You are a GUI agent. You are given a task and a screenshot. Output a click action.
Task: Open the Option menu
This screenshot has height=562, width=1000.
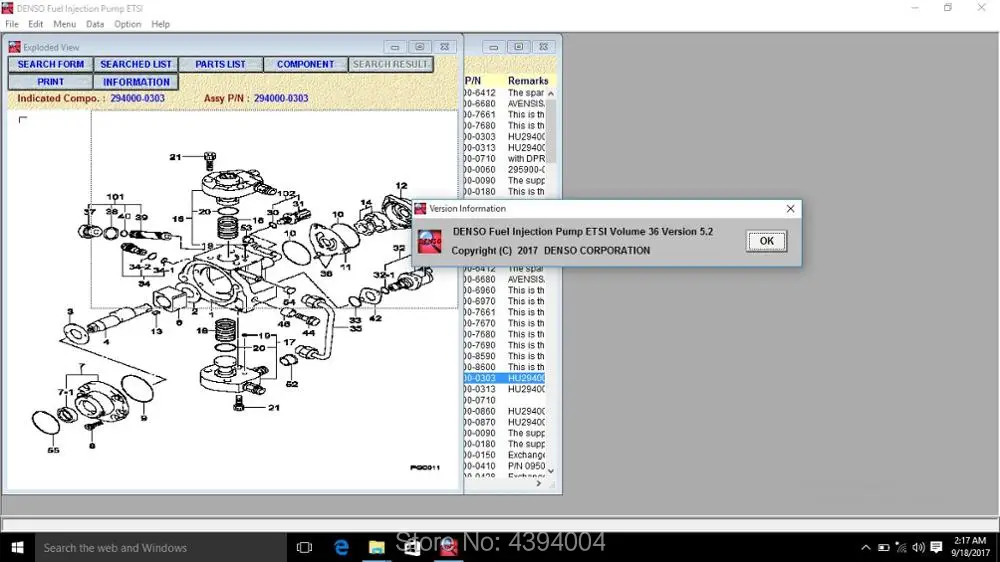pyautogui.click(x=127, y=24)
